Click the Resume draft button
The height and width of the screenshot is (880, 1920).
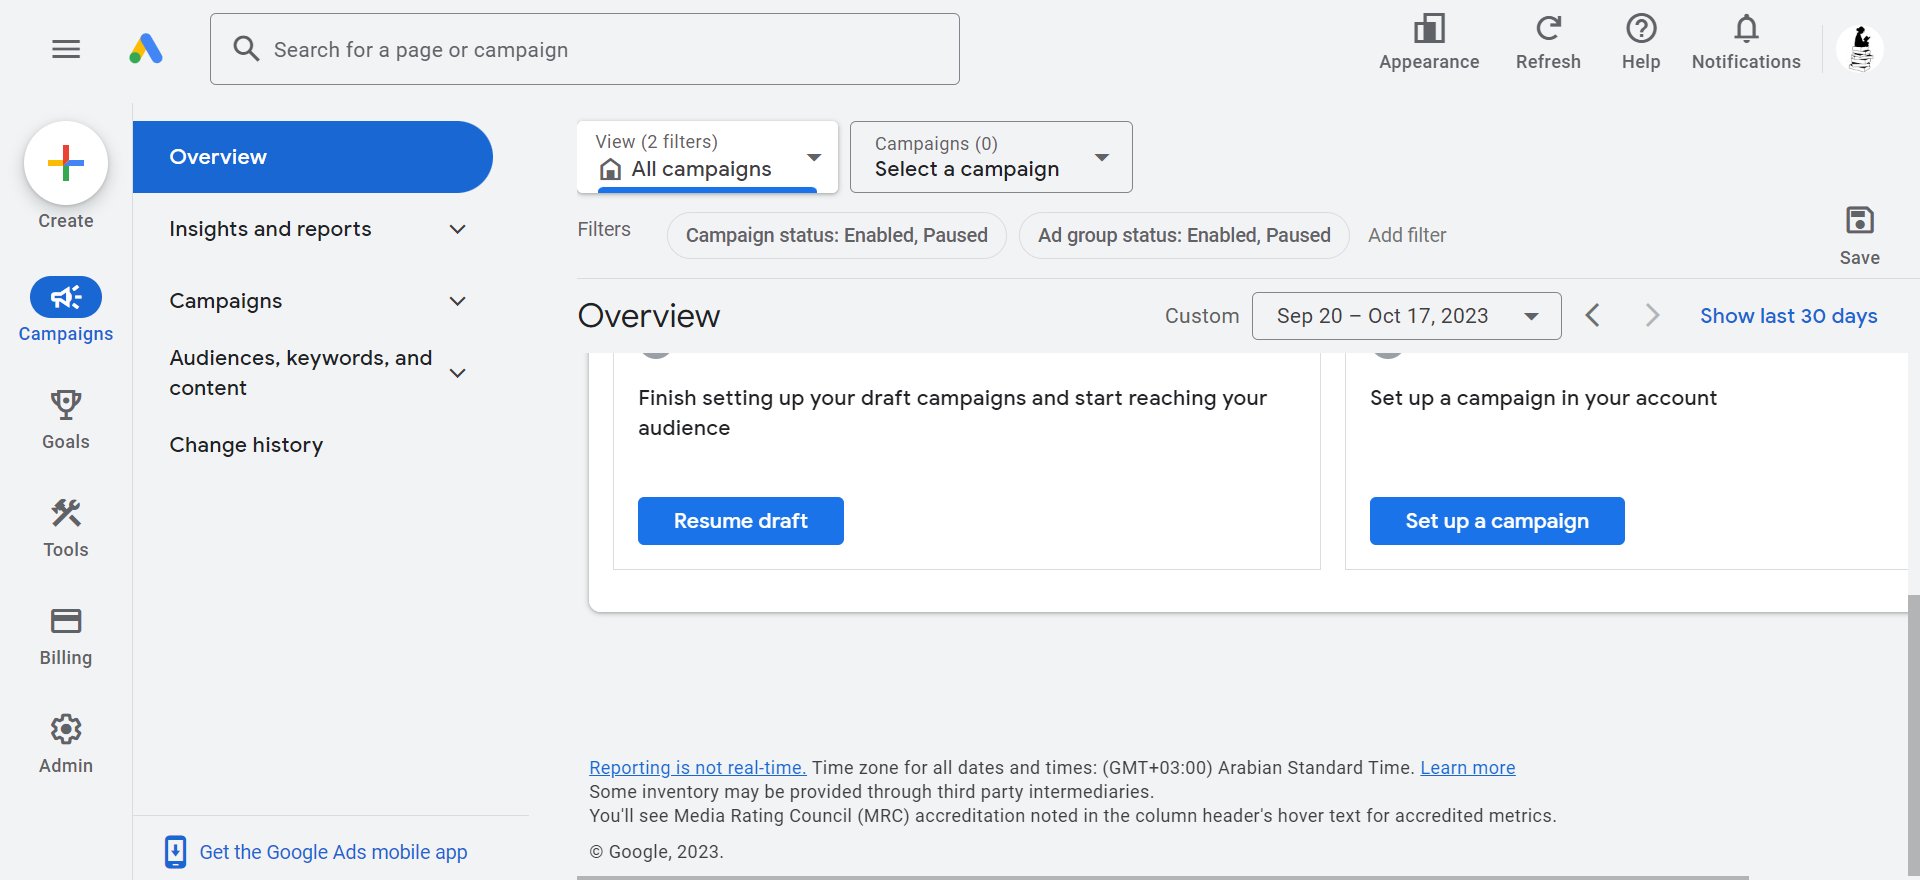pyautogui.click(x=740, y=521)
